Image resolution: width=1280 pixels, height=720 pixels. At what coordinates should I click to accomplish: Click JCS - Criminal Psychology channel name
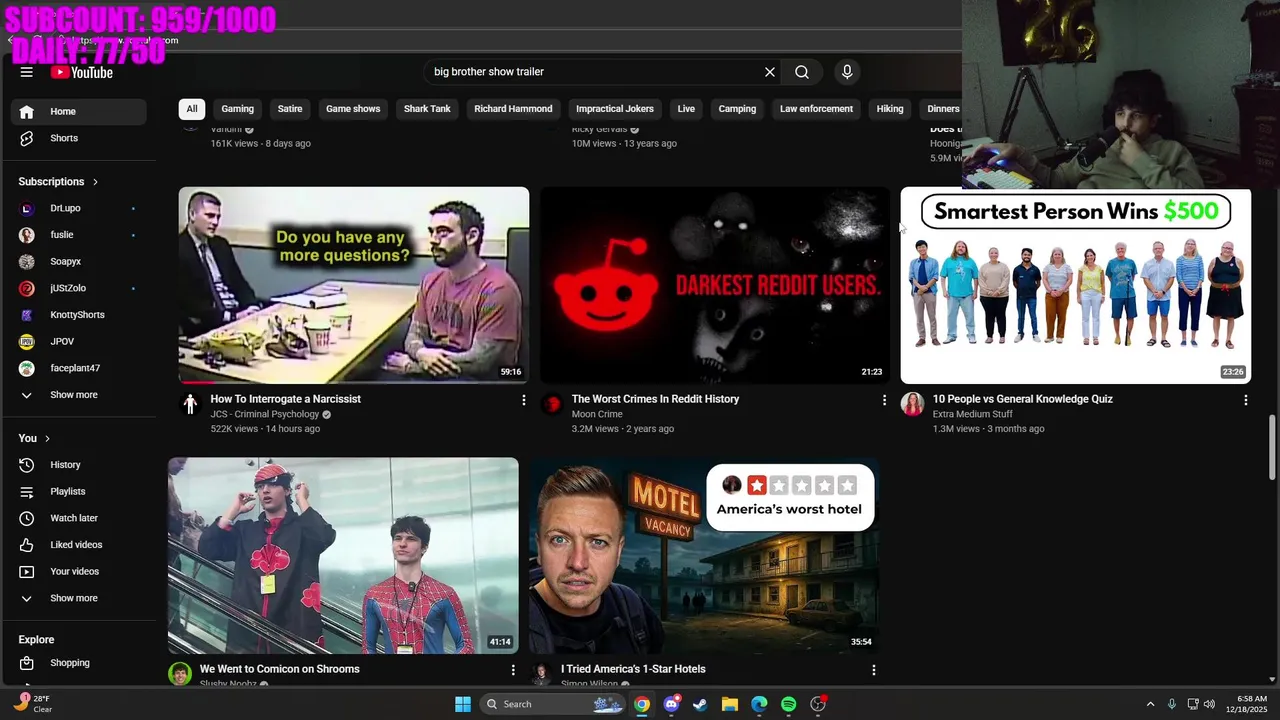coord(265,414)
